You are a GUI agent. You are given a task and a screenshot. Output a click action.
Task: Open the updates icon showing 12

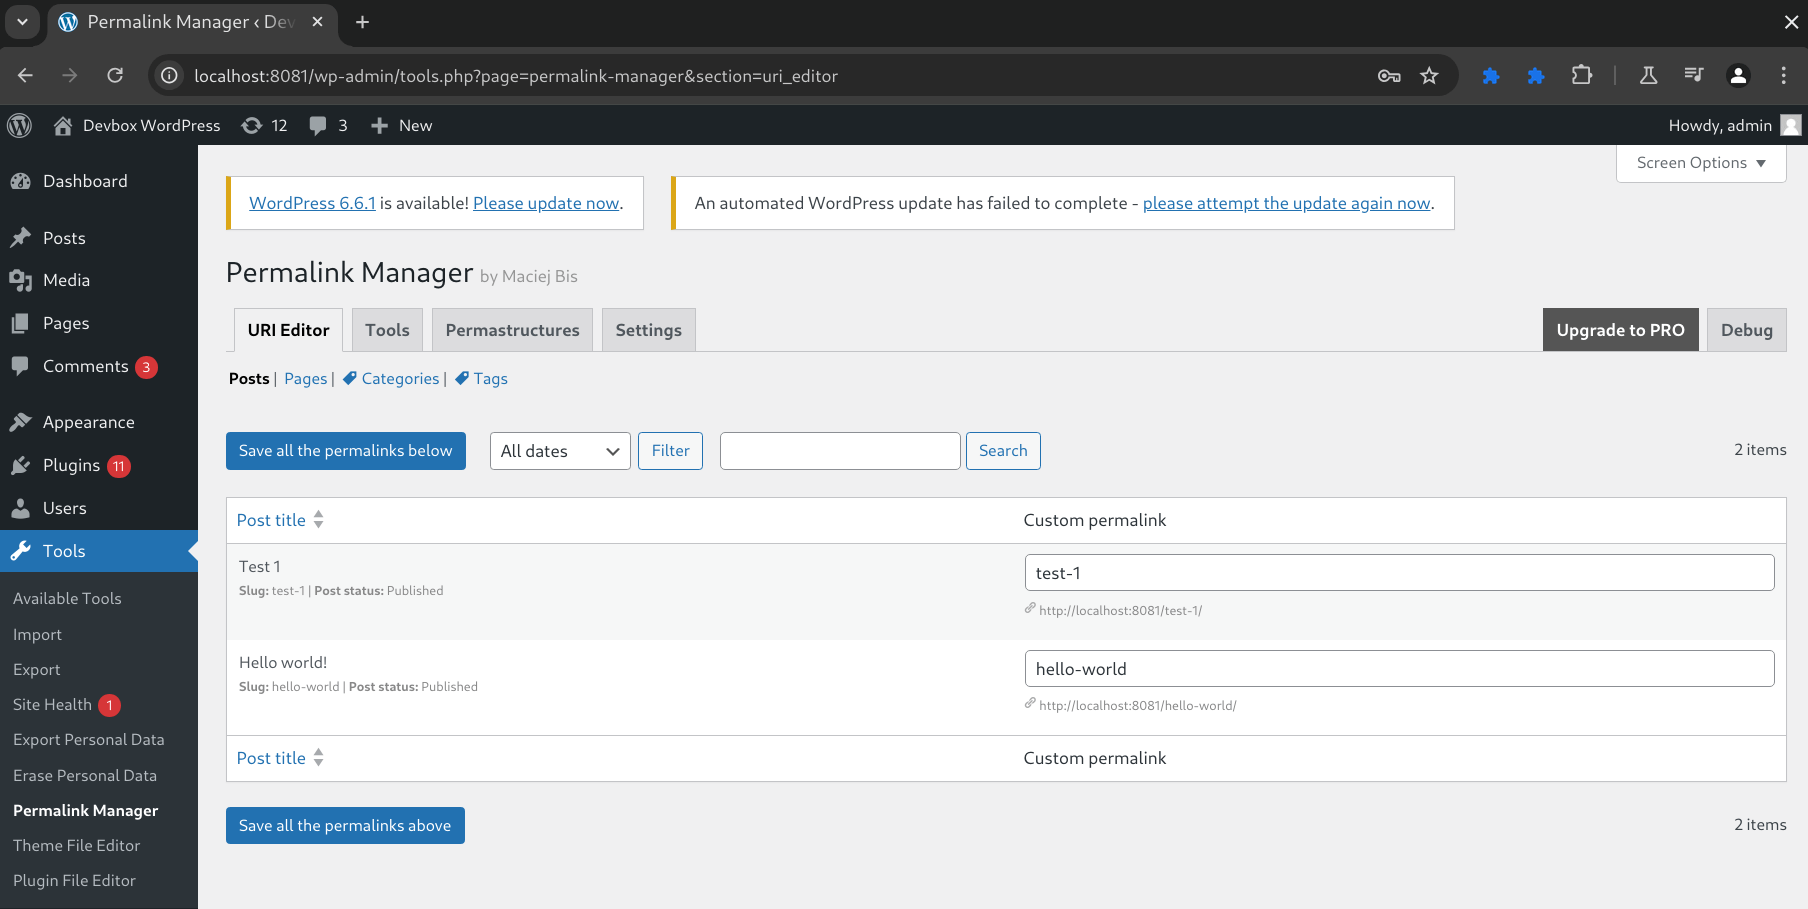tap(265, 125)
